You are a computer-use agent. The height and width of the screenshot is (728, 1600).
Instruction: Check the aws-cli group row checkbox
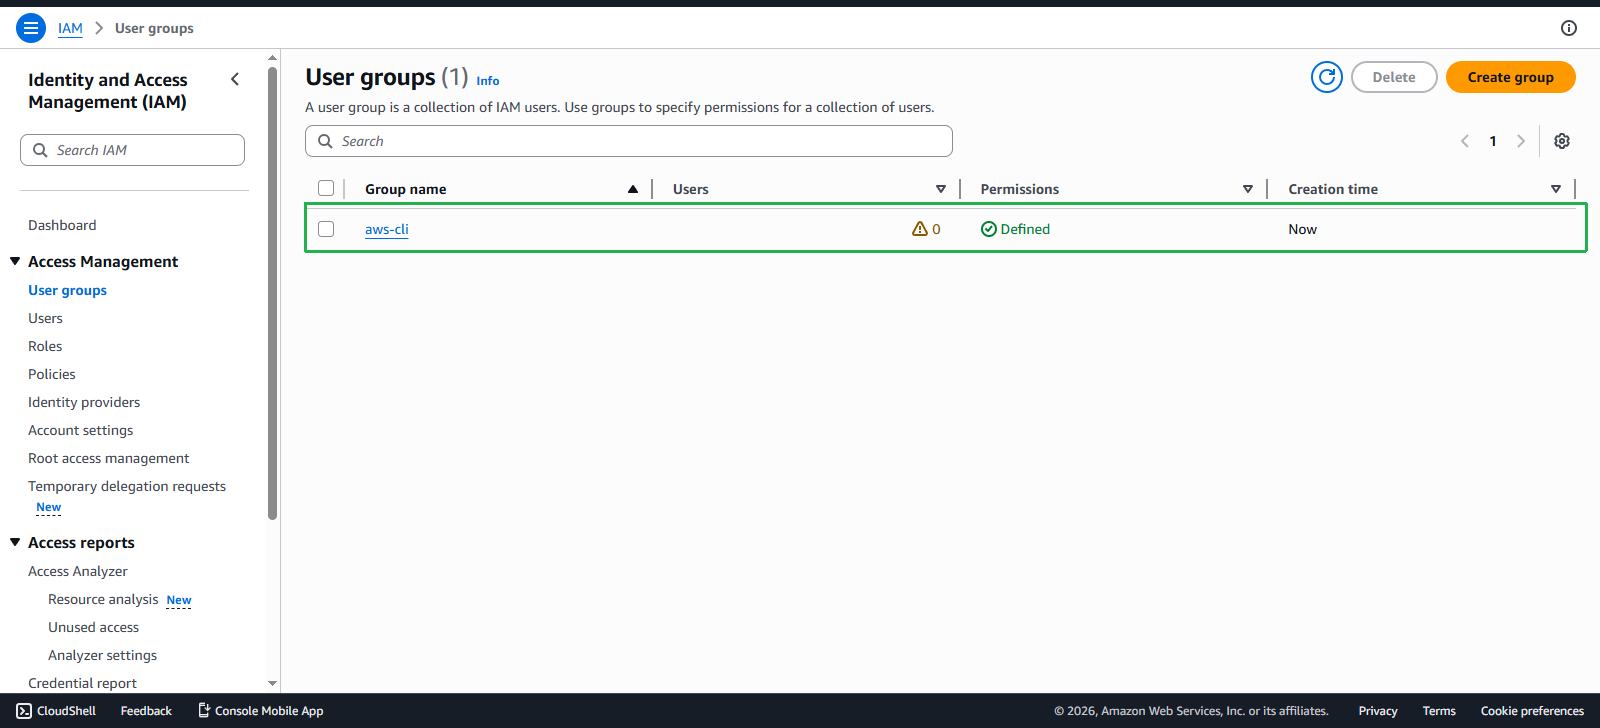click(x=326, y=229)
